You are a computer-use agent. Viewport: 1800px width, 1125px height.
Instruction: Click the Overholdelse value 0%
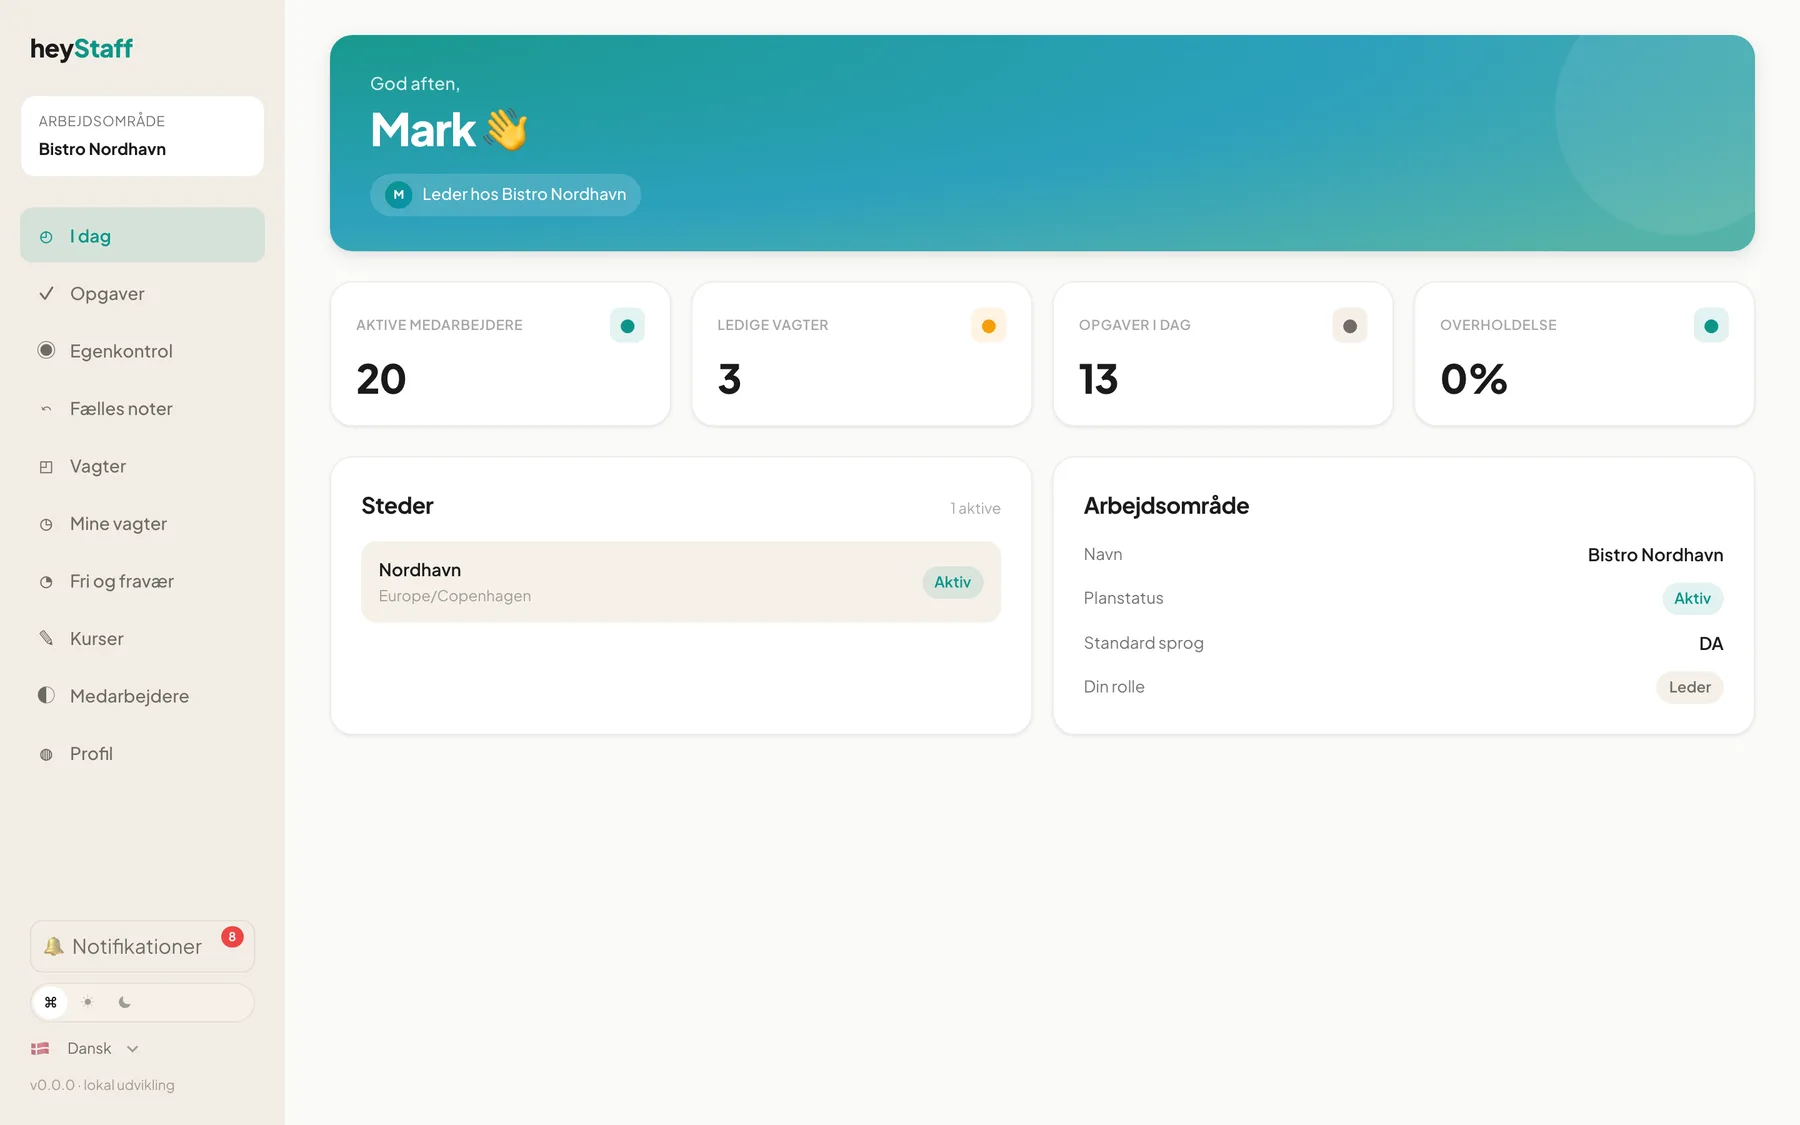coord(1473,379)
